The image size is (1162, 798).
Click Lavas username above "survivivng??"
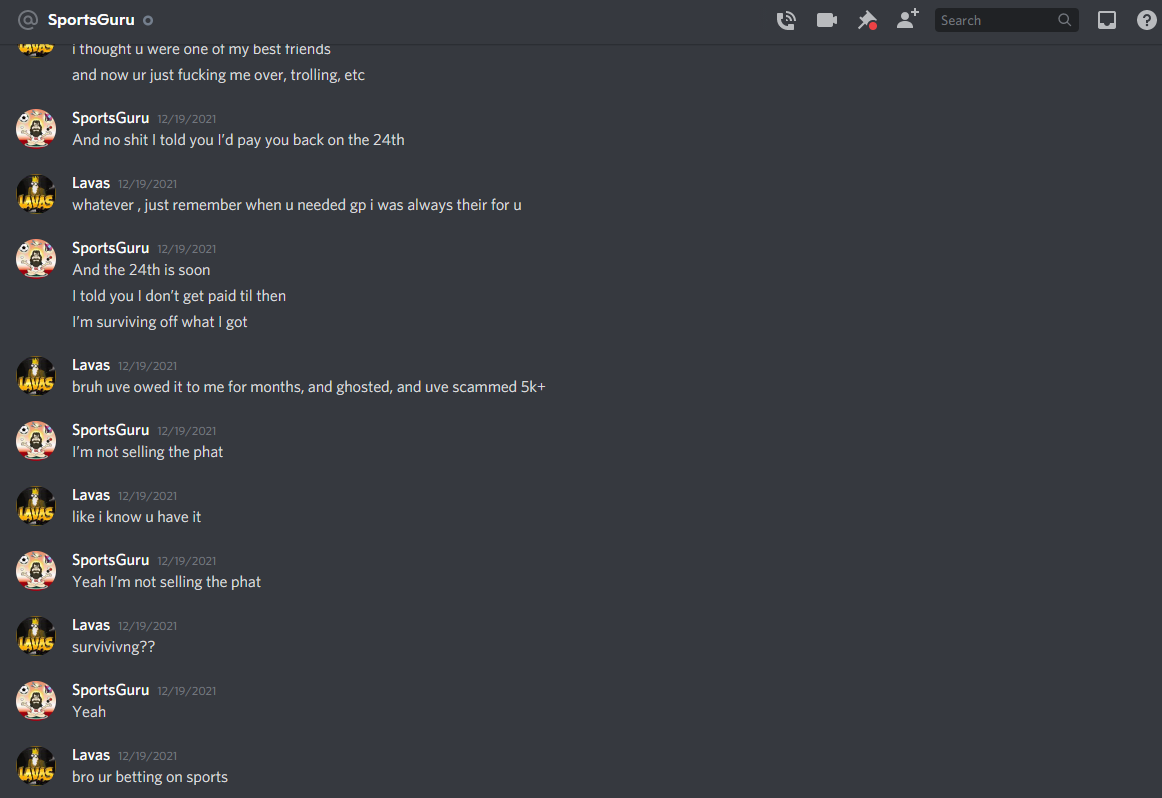[91, 625]
